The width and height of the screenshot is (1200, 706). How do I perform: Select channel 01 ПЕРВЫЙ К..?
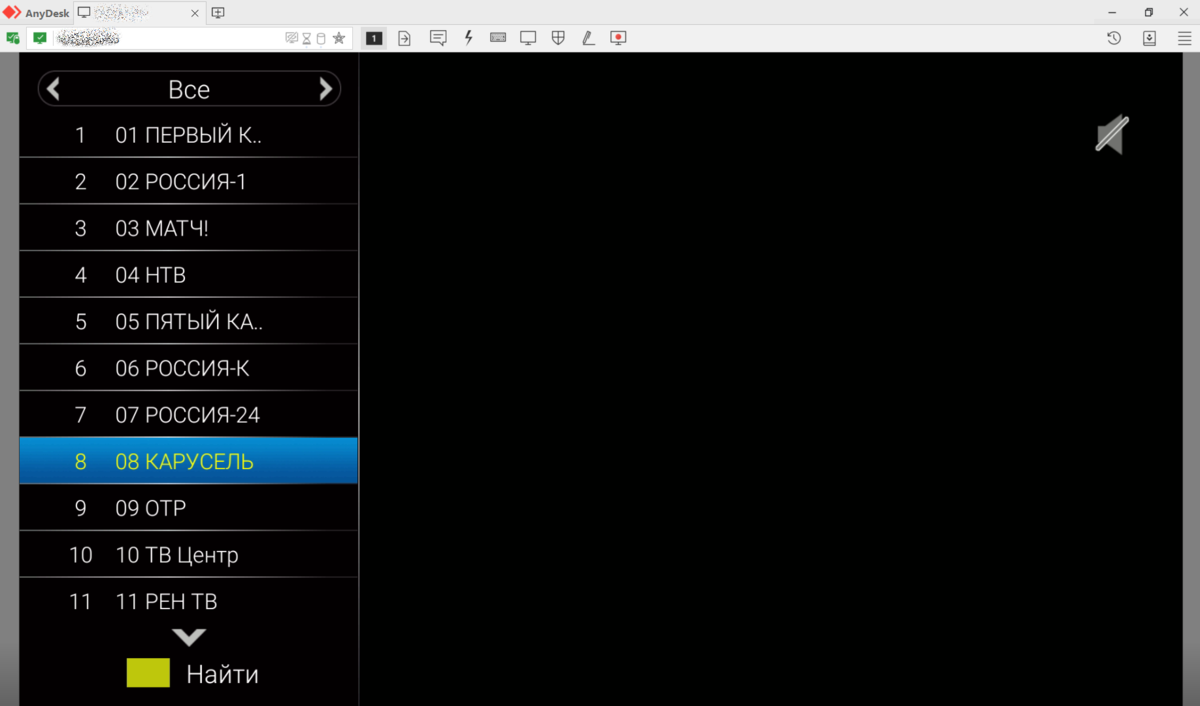[x=188, y=135]
